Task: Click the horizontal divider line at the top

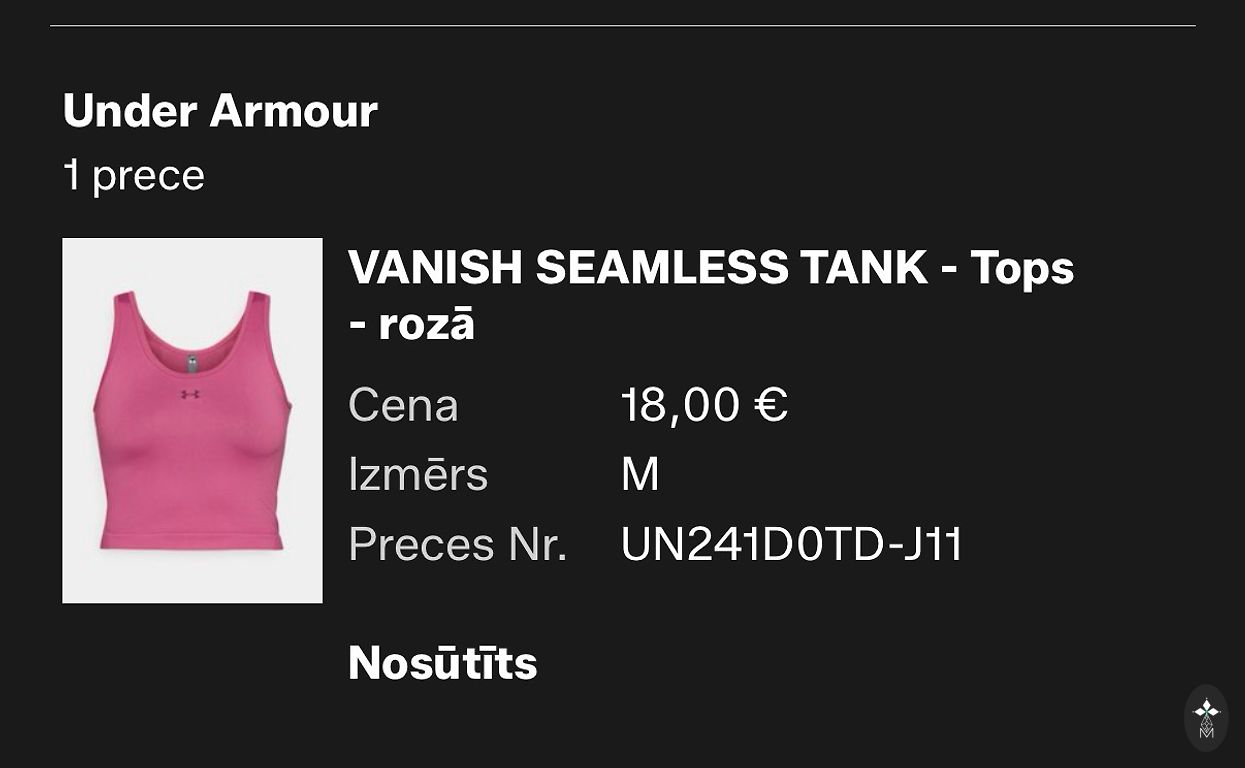Action: click(622, 25)
